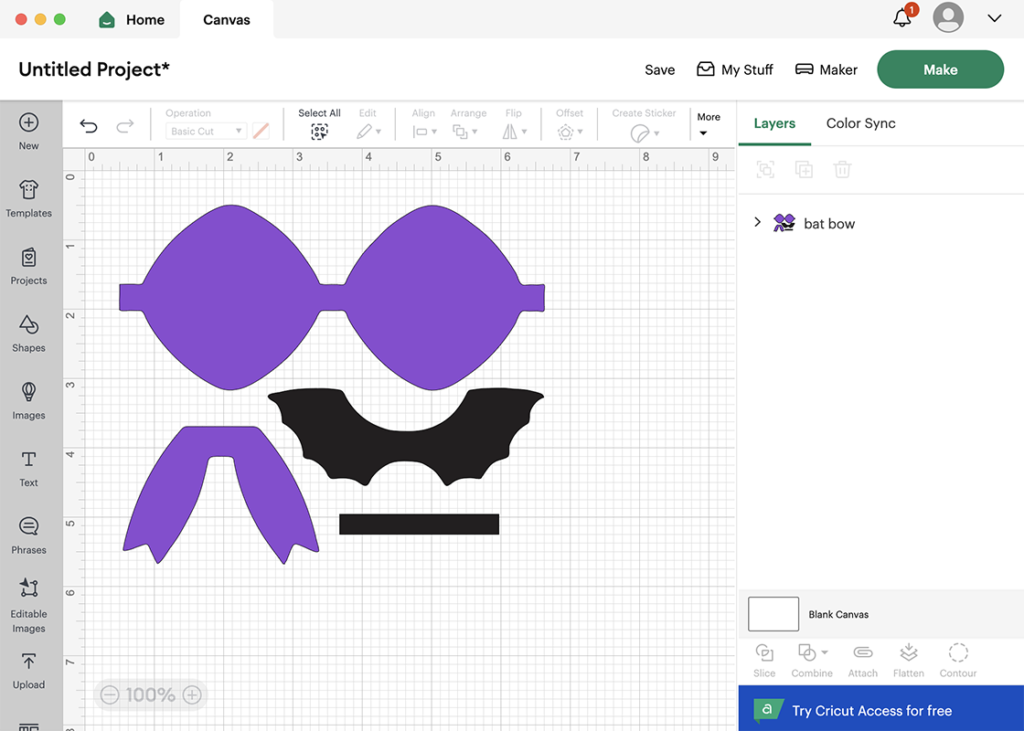Click the operation color swatch
1024x731 pixels.
tap(261, 131)
